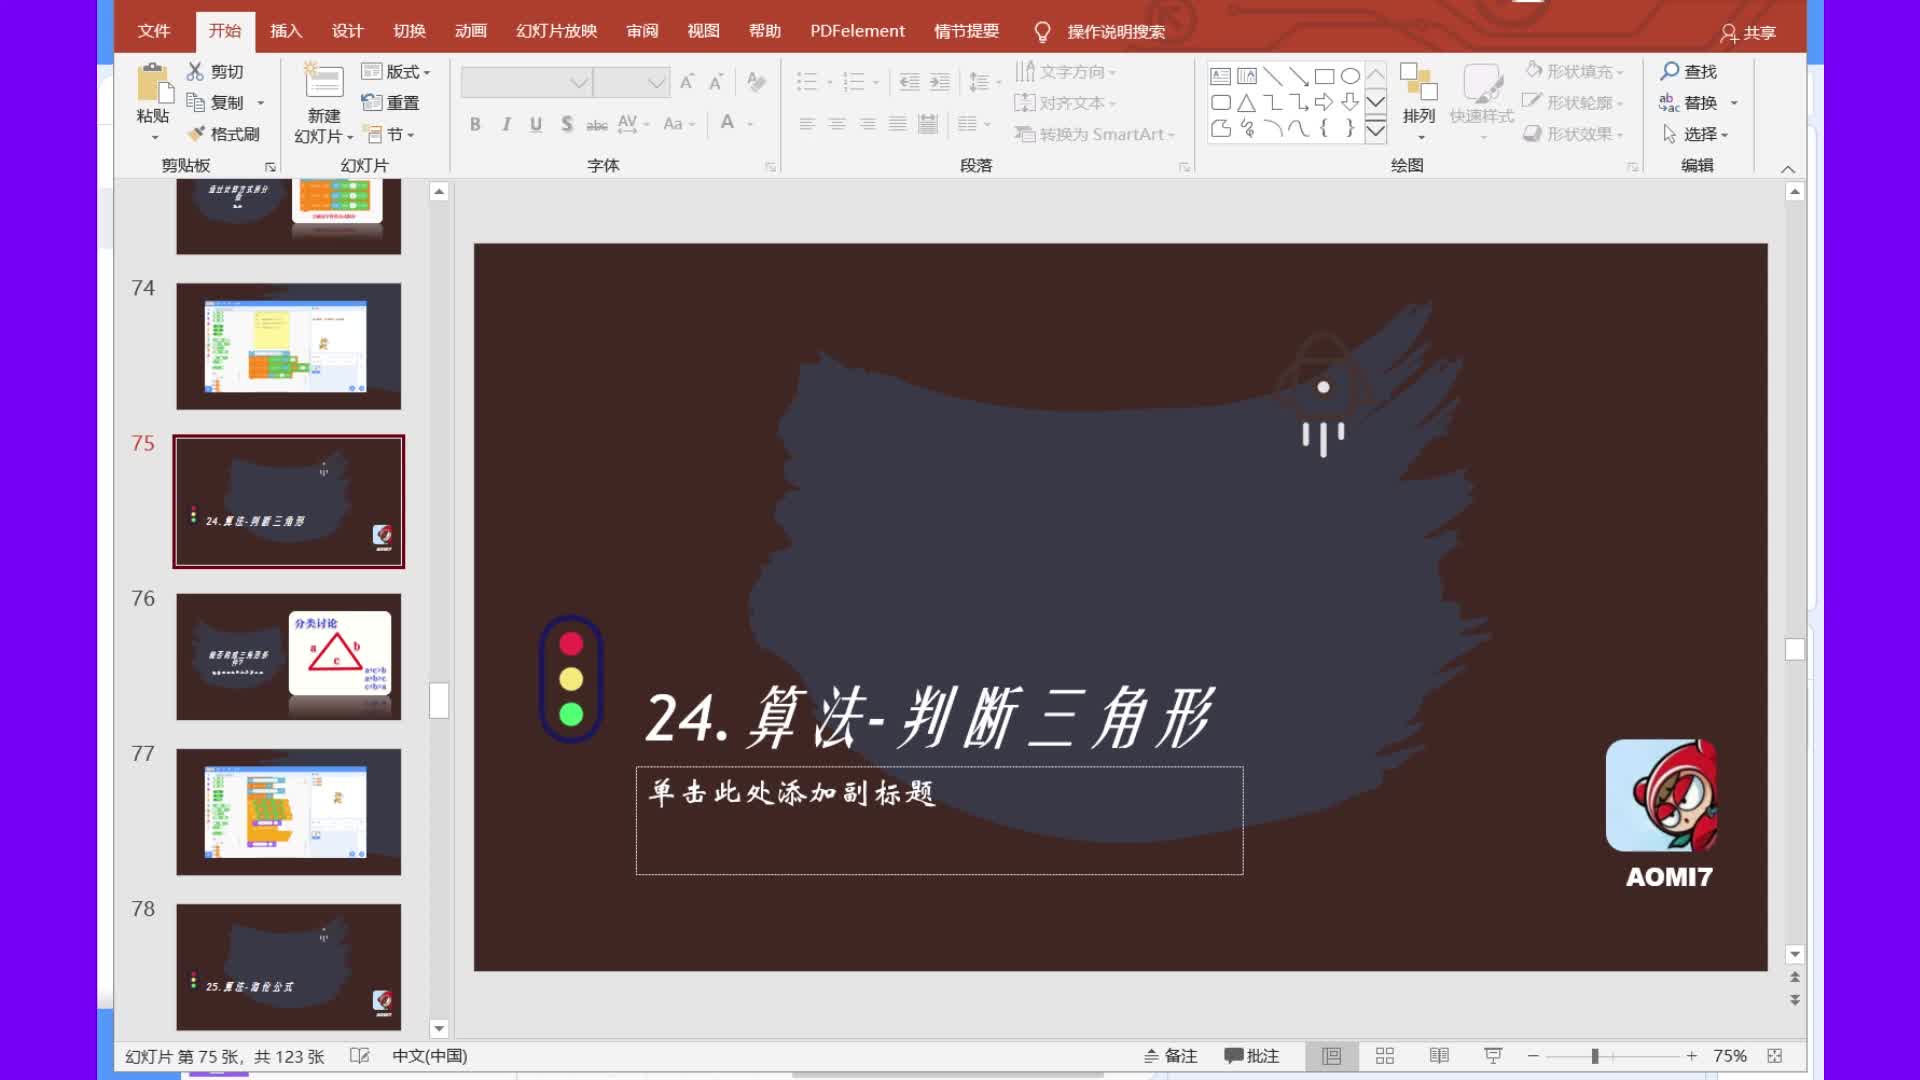Open the Select (选择) dropdown

(1694, 133)
